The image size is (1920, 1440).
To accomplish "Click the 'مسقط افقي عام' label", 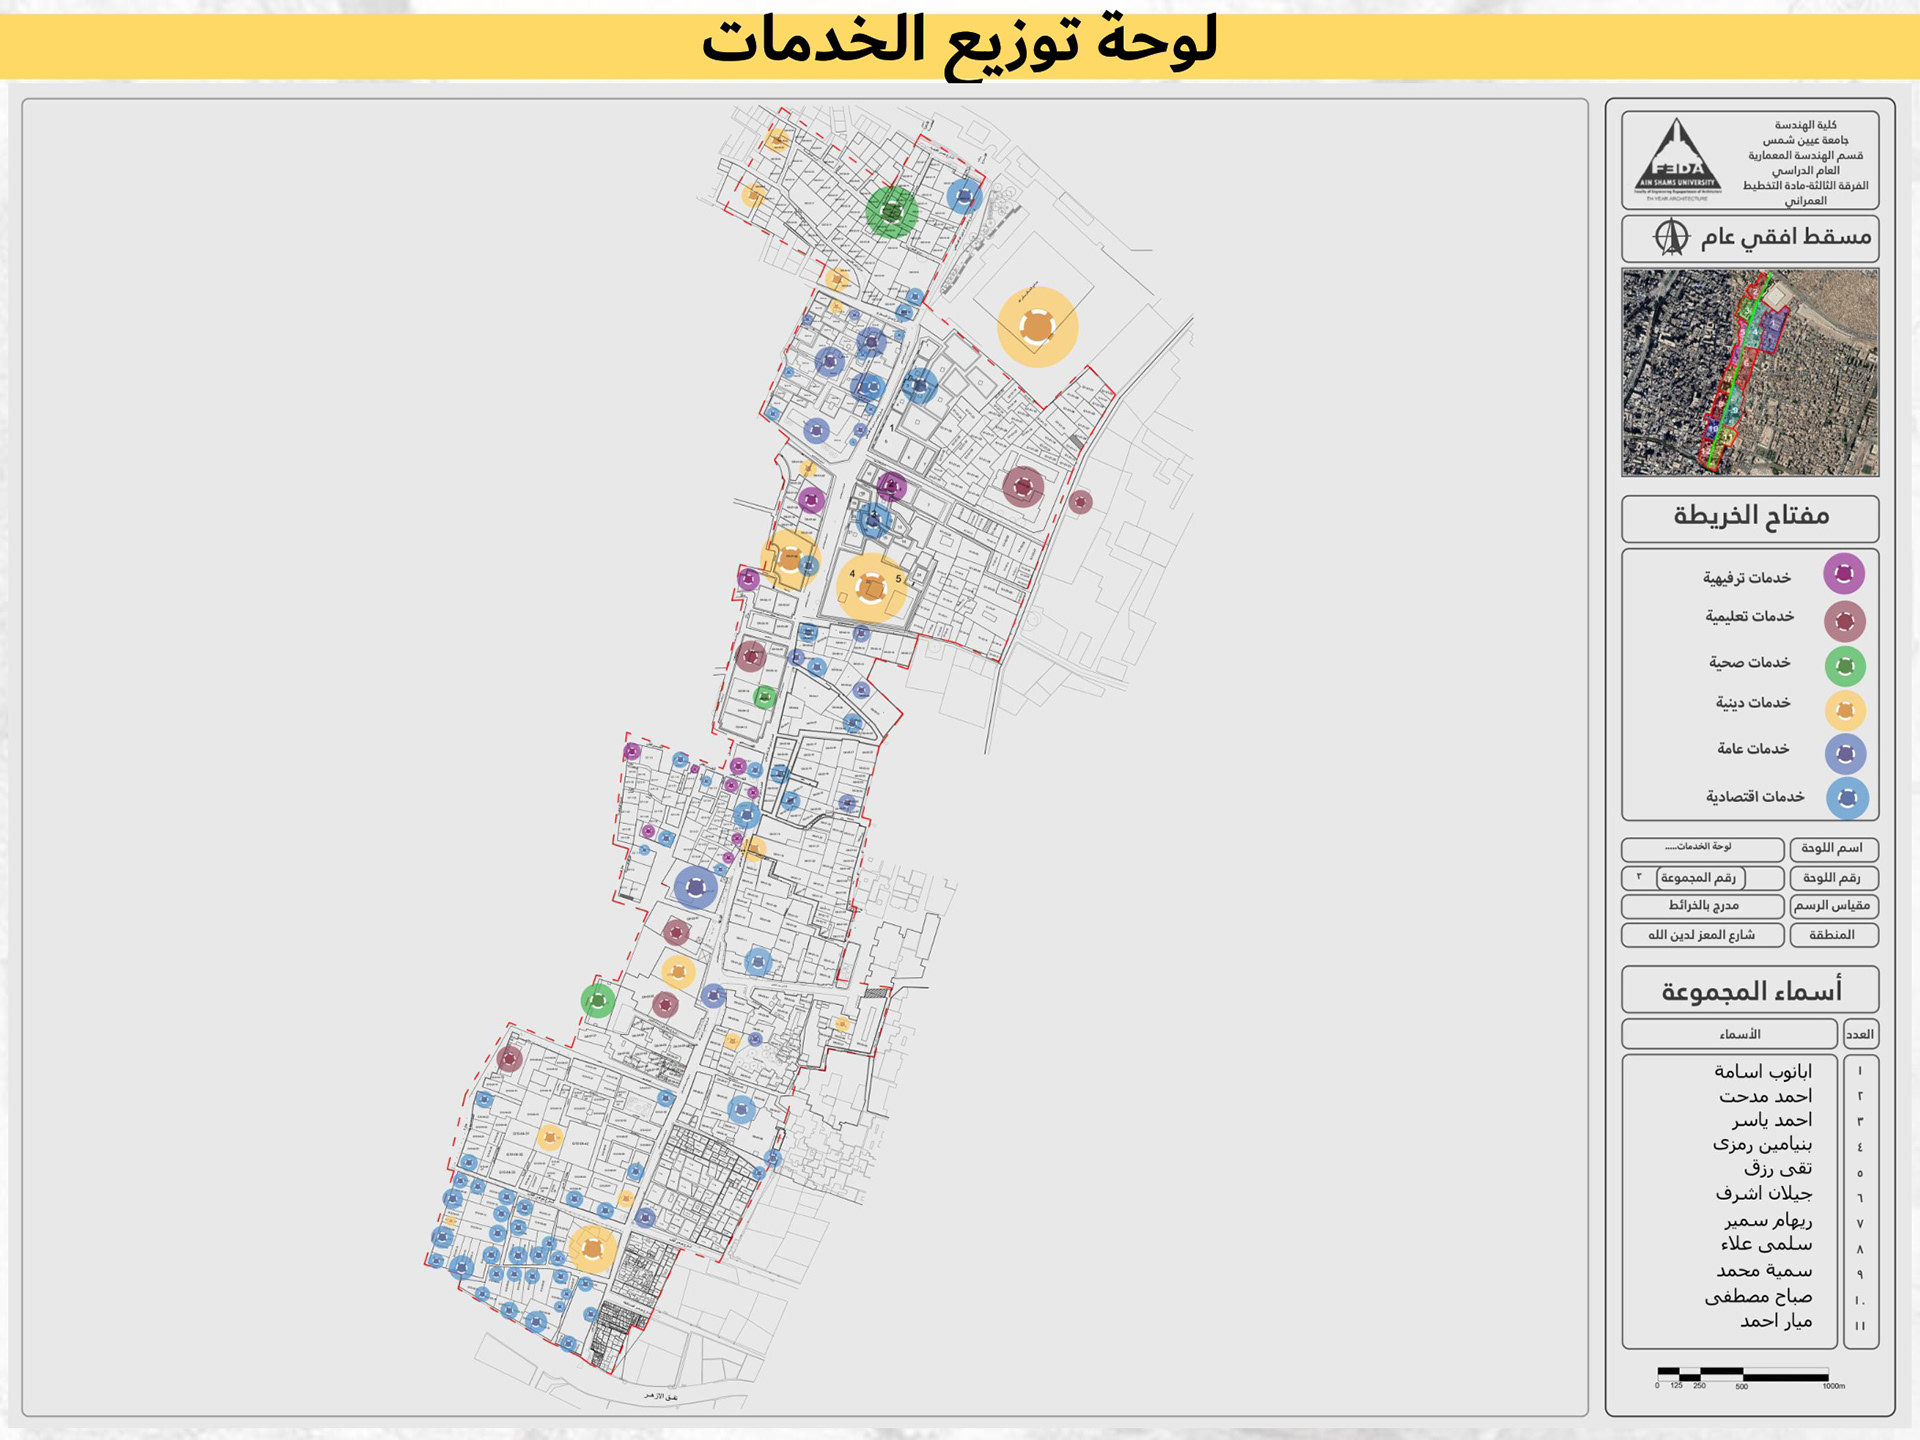I will coord(1785,238).
